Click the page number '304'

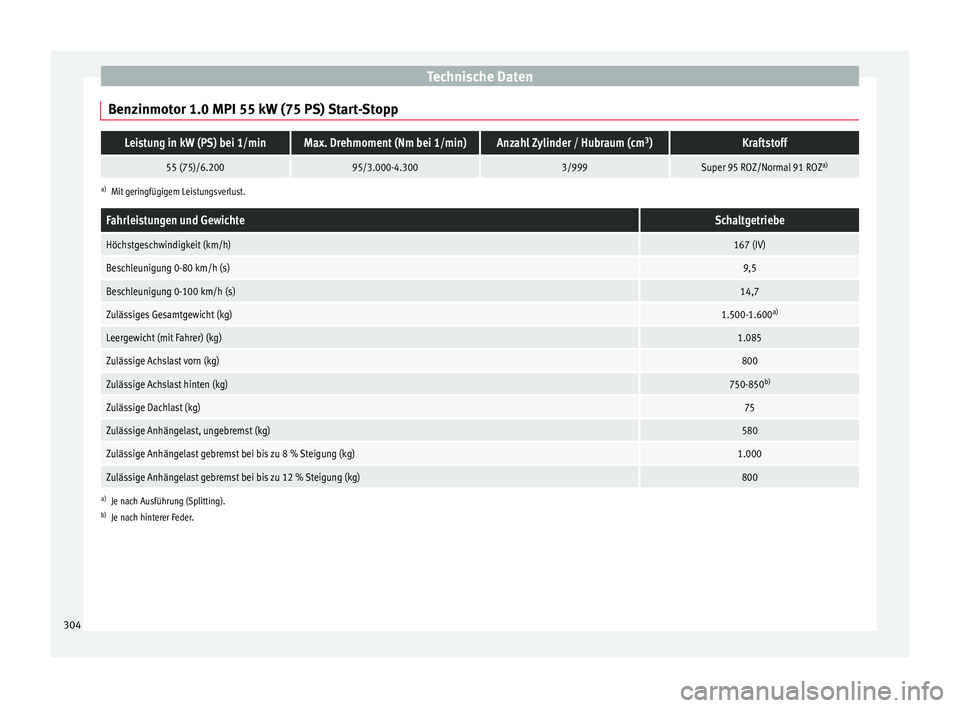tap(72, 625)
